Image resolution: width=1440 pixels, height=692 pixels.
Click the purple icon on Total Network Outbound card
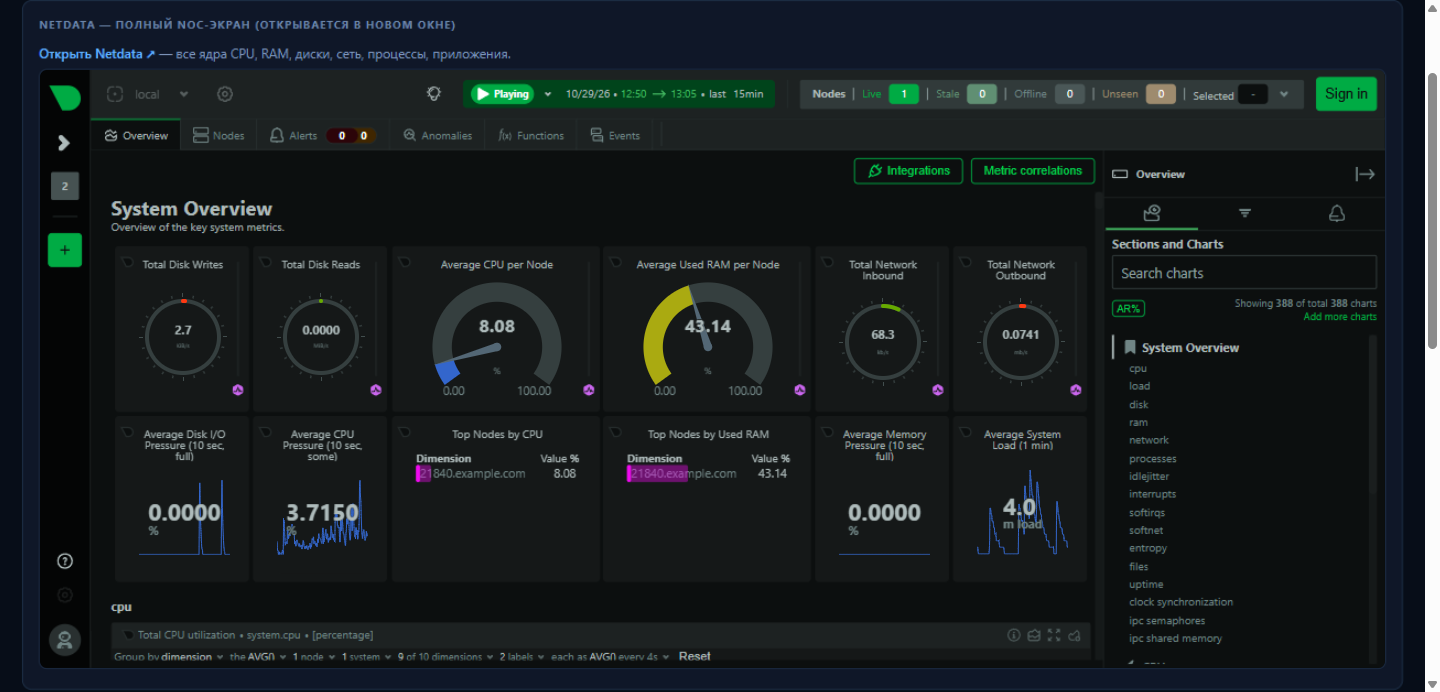tap(1076, 390)
